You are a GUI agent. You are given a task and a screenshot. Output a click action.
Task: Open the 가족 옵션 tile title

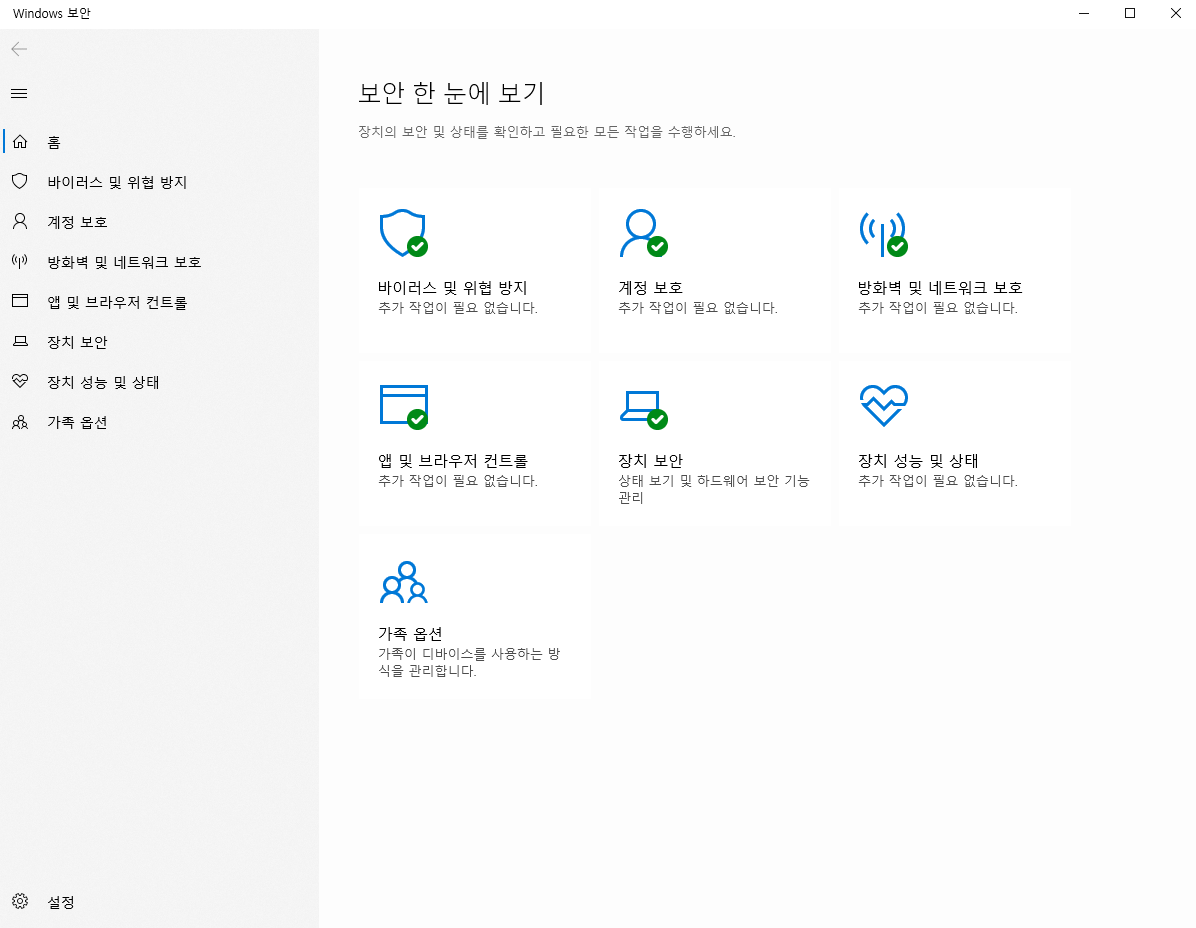pyautogui.click(x=410, y=634)
